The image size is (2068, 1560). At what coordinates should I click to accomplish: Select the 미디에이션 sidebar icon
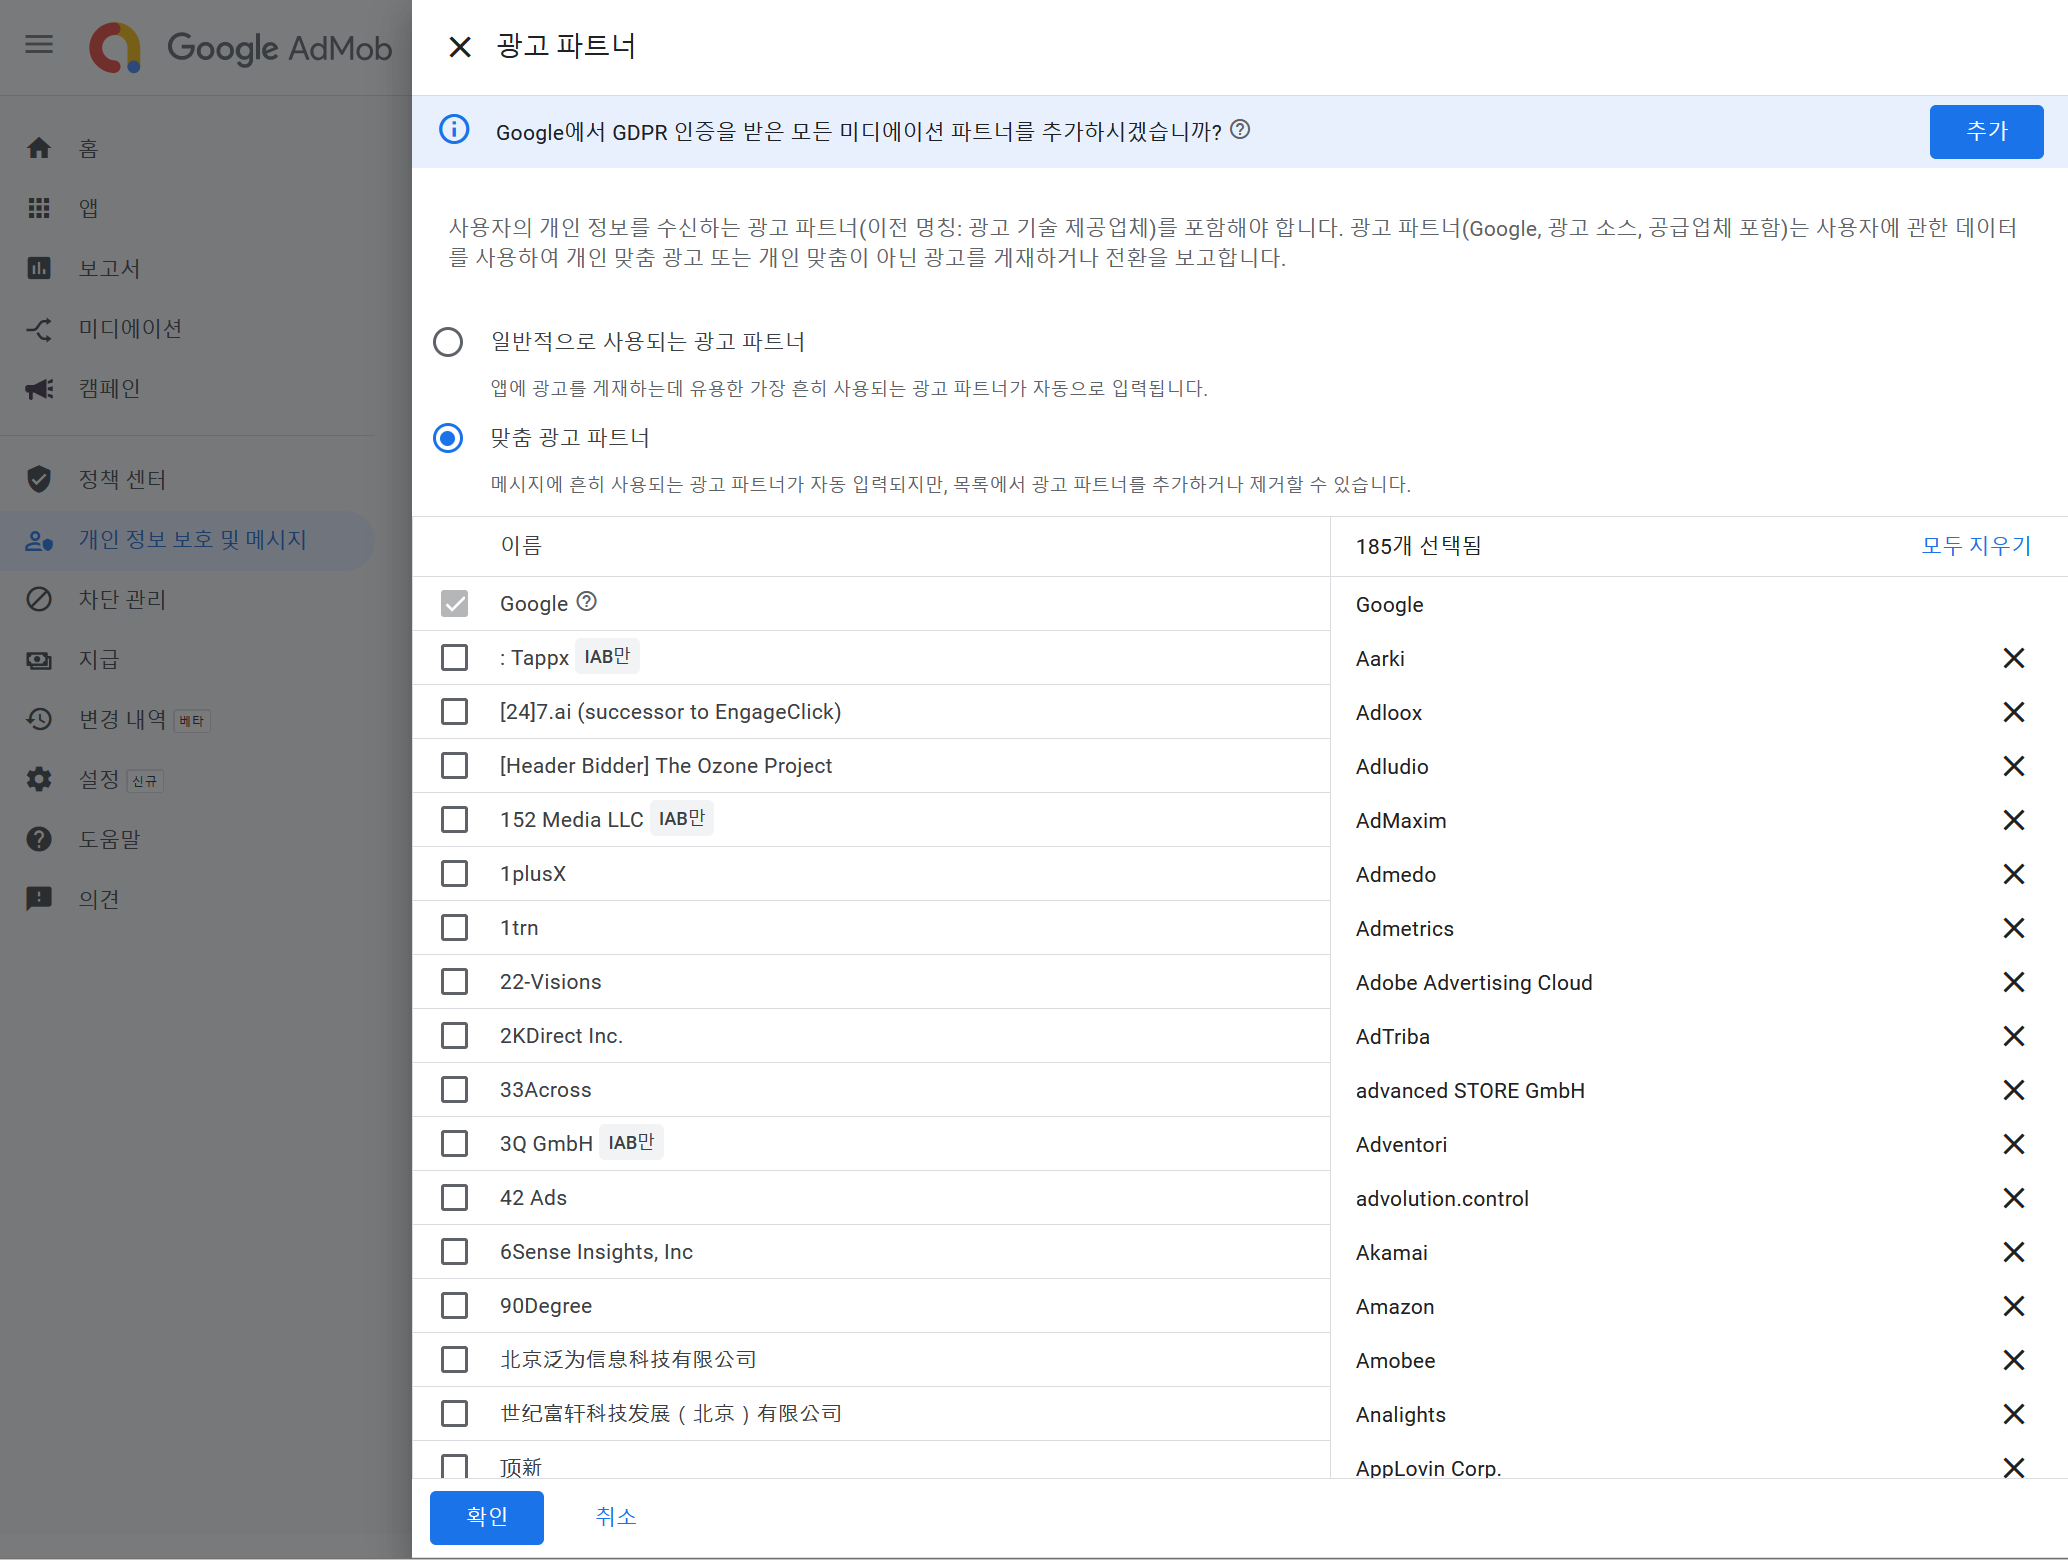click(39, 329)
